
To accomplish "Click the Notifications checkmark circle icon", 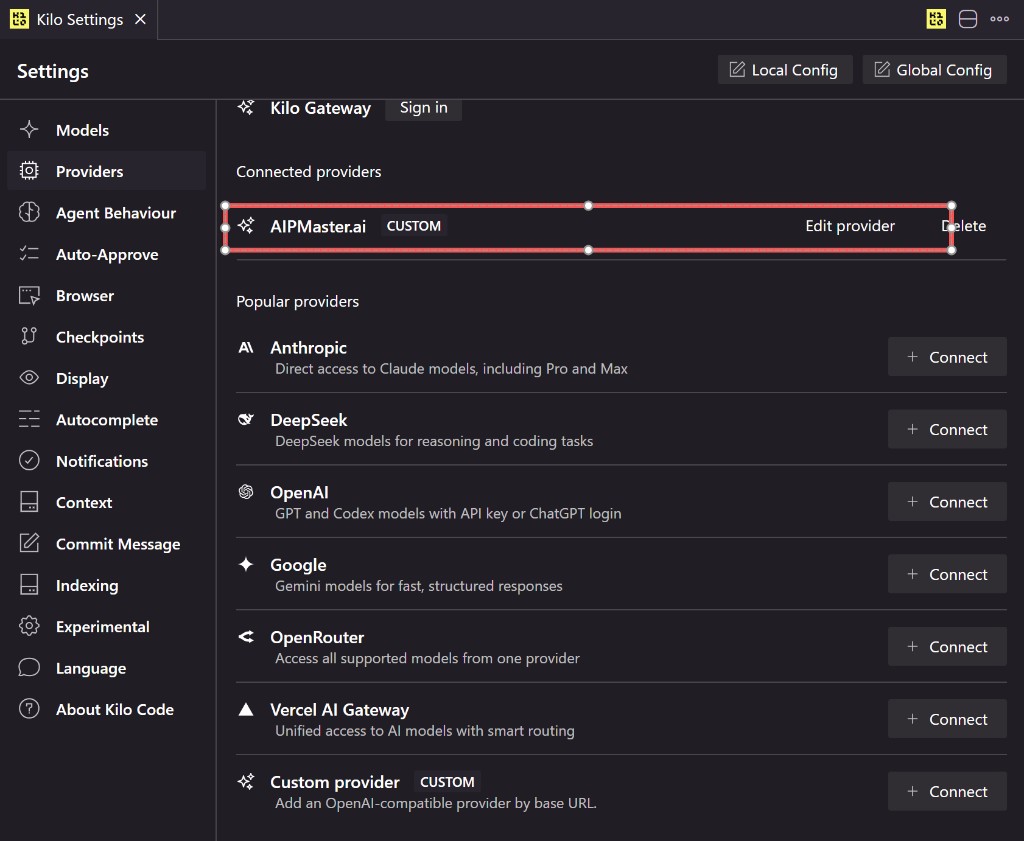I will (x=29, y=460).
